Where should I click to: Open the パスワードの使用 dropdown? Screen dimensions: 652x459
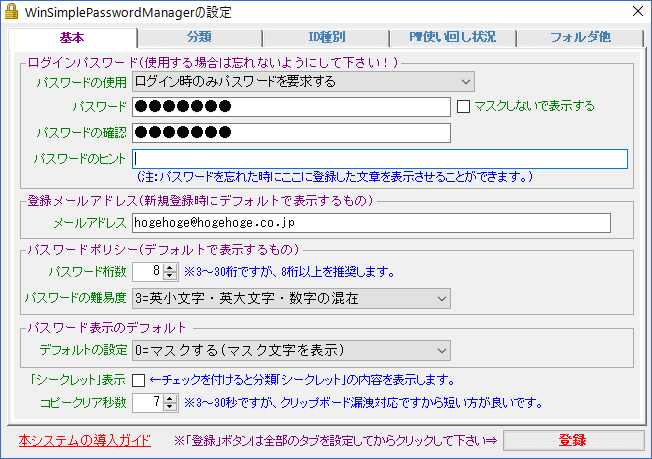[303, 81]
